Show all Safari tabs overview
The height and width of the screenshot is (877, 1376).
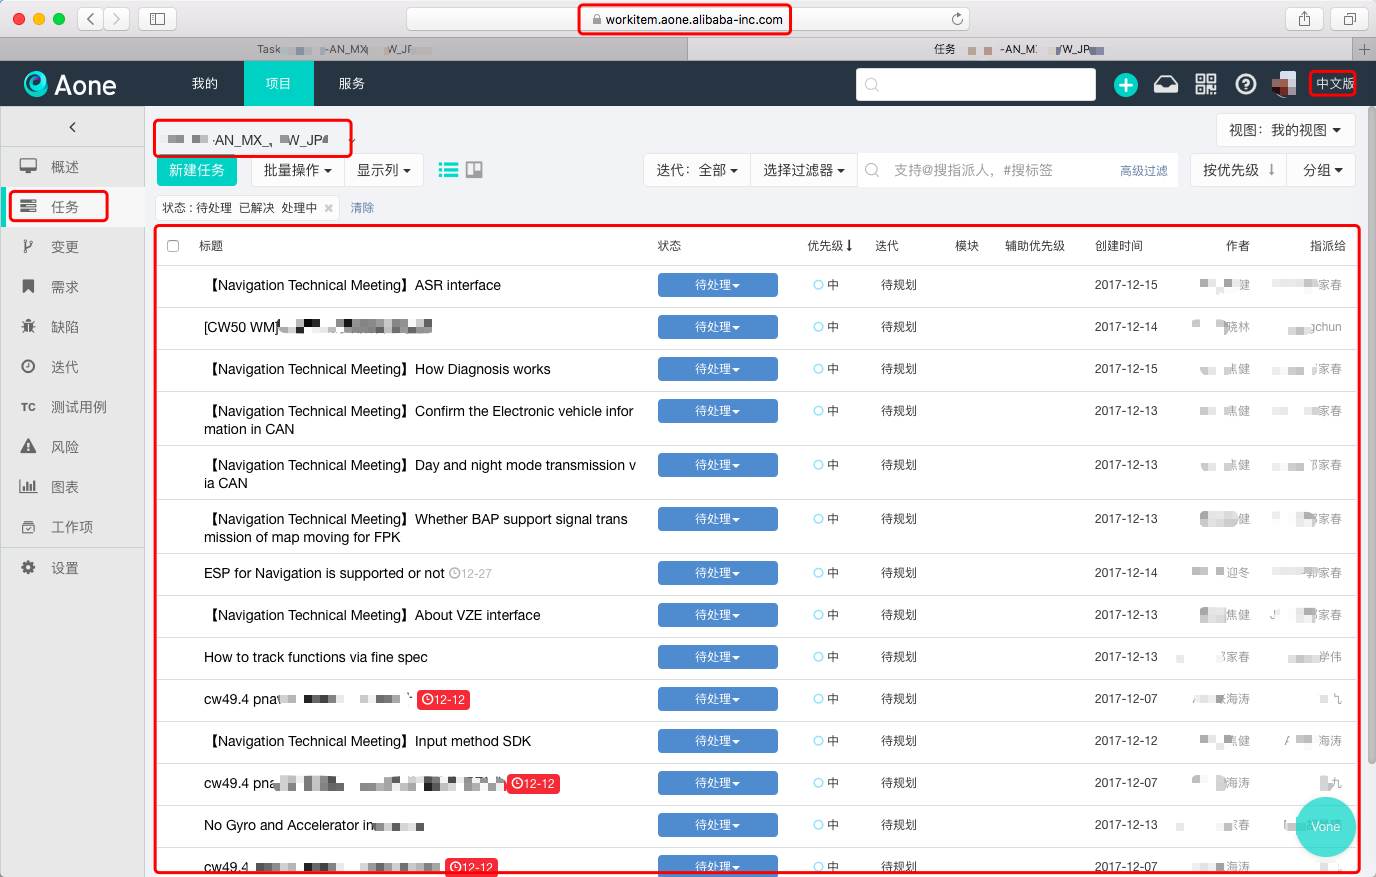click(x=1349, y=18)
